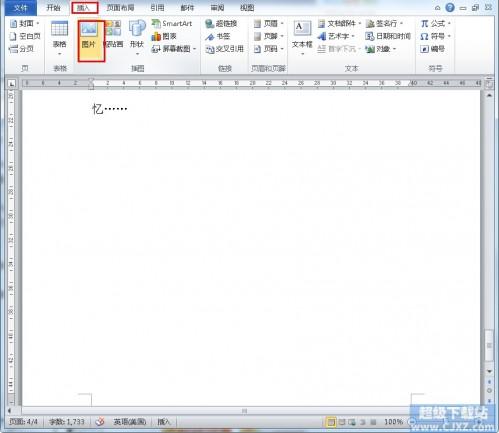The height and width of the screenshot is (433, 499).
Task: Insert a SmartArt graphic
Action: coord(172,23)
